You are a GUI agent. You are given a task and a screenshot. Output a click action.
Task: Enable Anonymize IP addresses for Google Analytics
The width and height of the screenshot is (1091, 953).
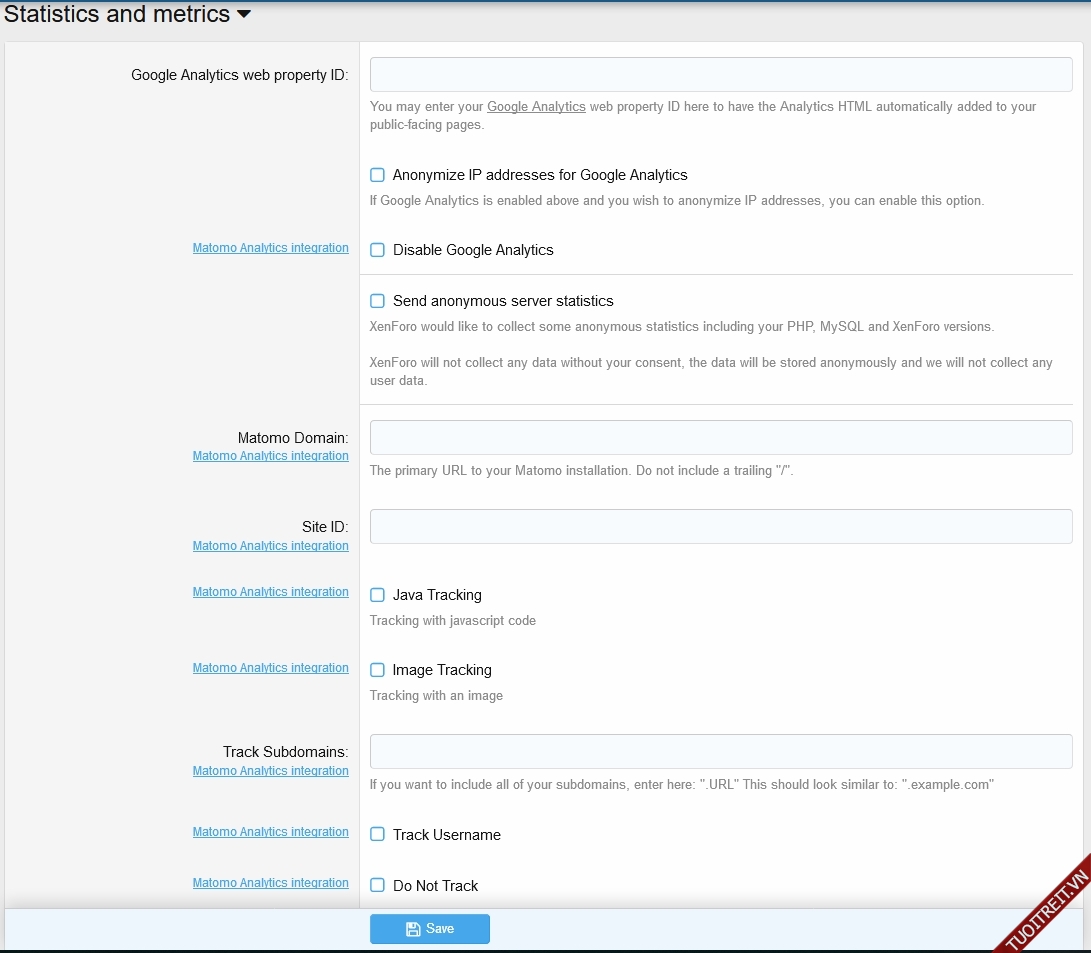[377, 175]
